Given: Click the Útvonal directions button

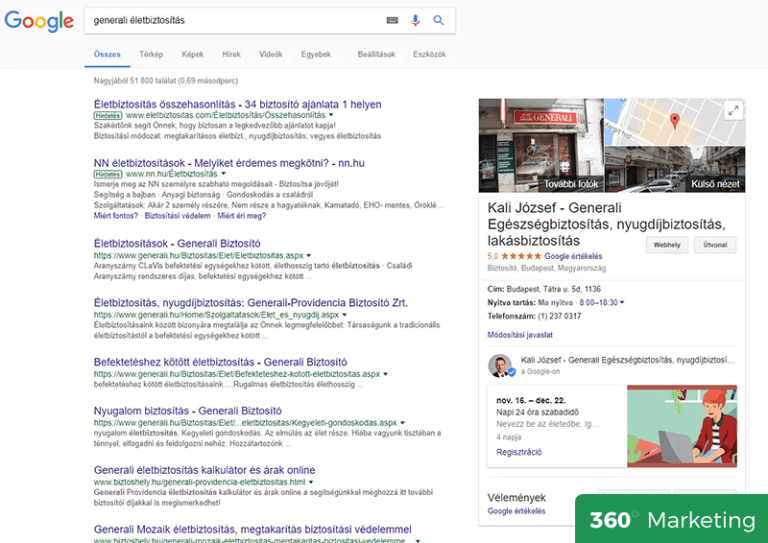Looking at the screenshot, I should (715, 245).
